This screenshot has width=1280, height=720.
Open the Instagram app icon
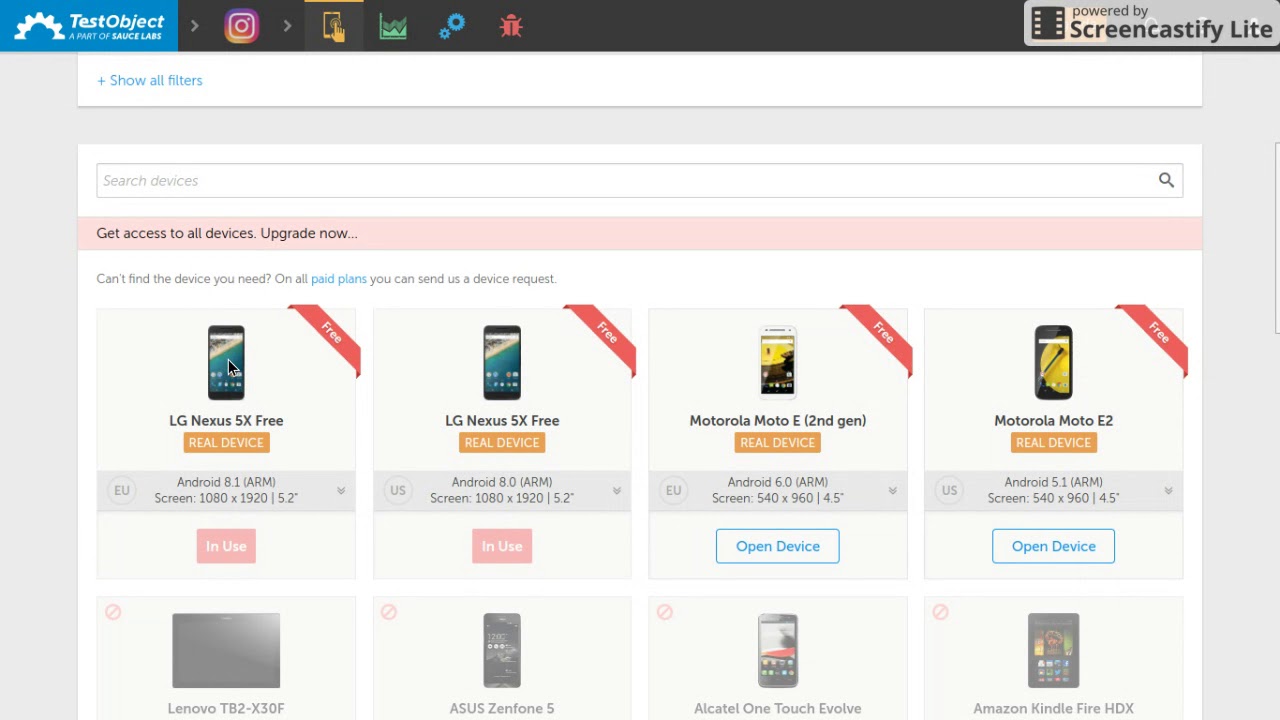tap(241, 26)
